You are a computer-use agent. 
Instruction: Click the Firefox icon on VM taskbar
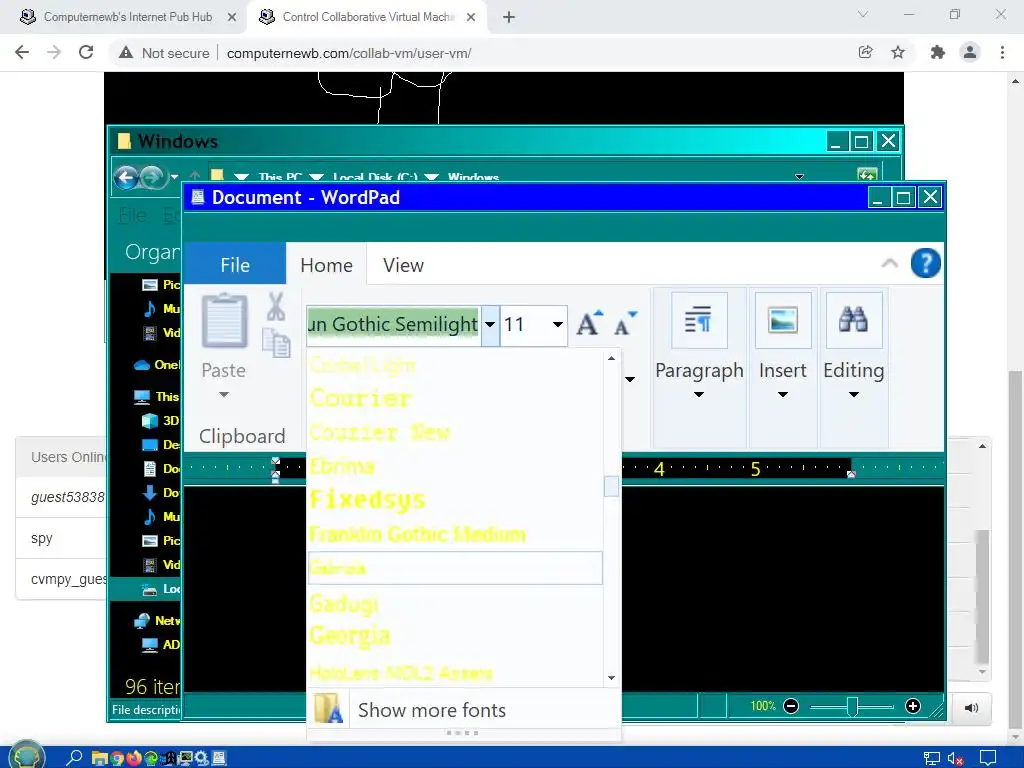(x=134, y=758)
